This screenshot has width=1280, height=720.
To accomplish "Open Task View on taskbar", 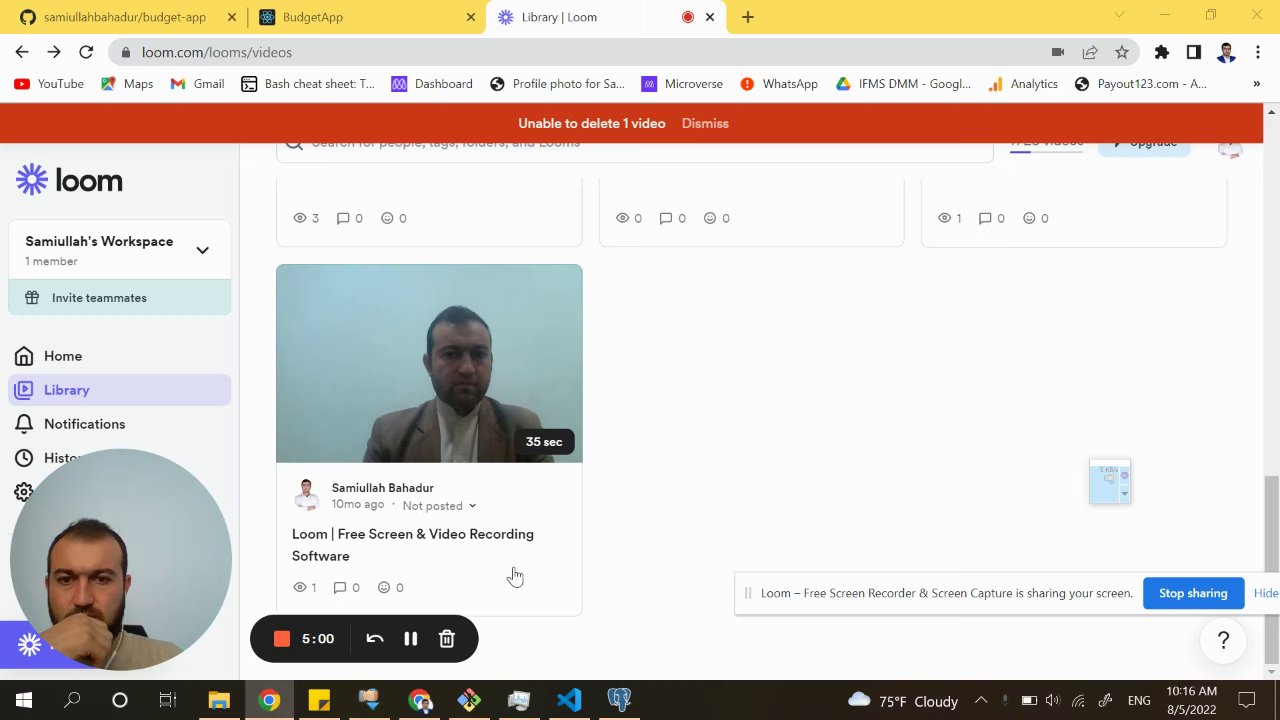I will 168,700.
